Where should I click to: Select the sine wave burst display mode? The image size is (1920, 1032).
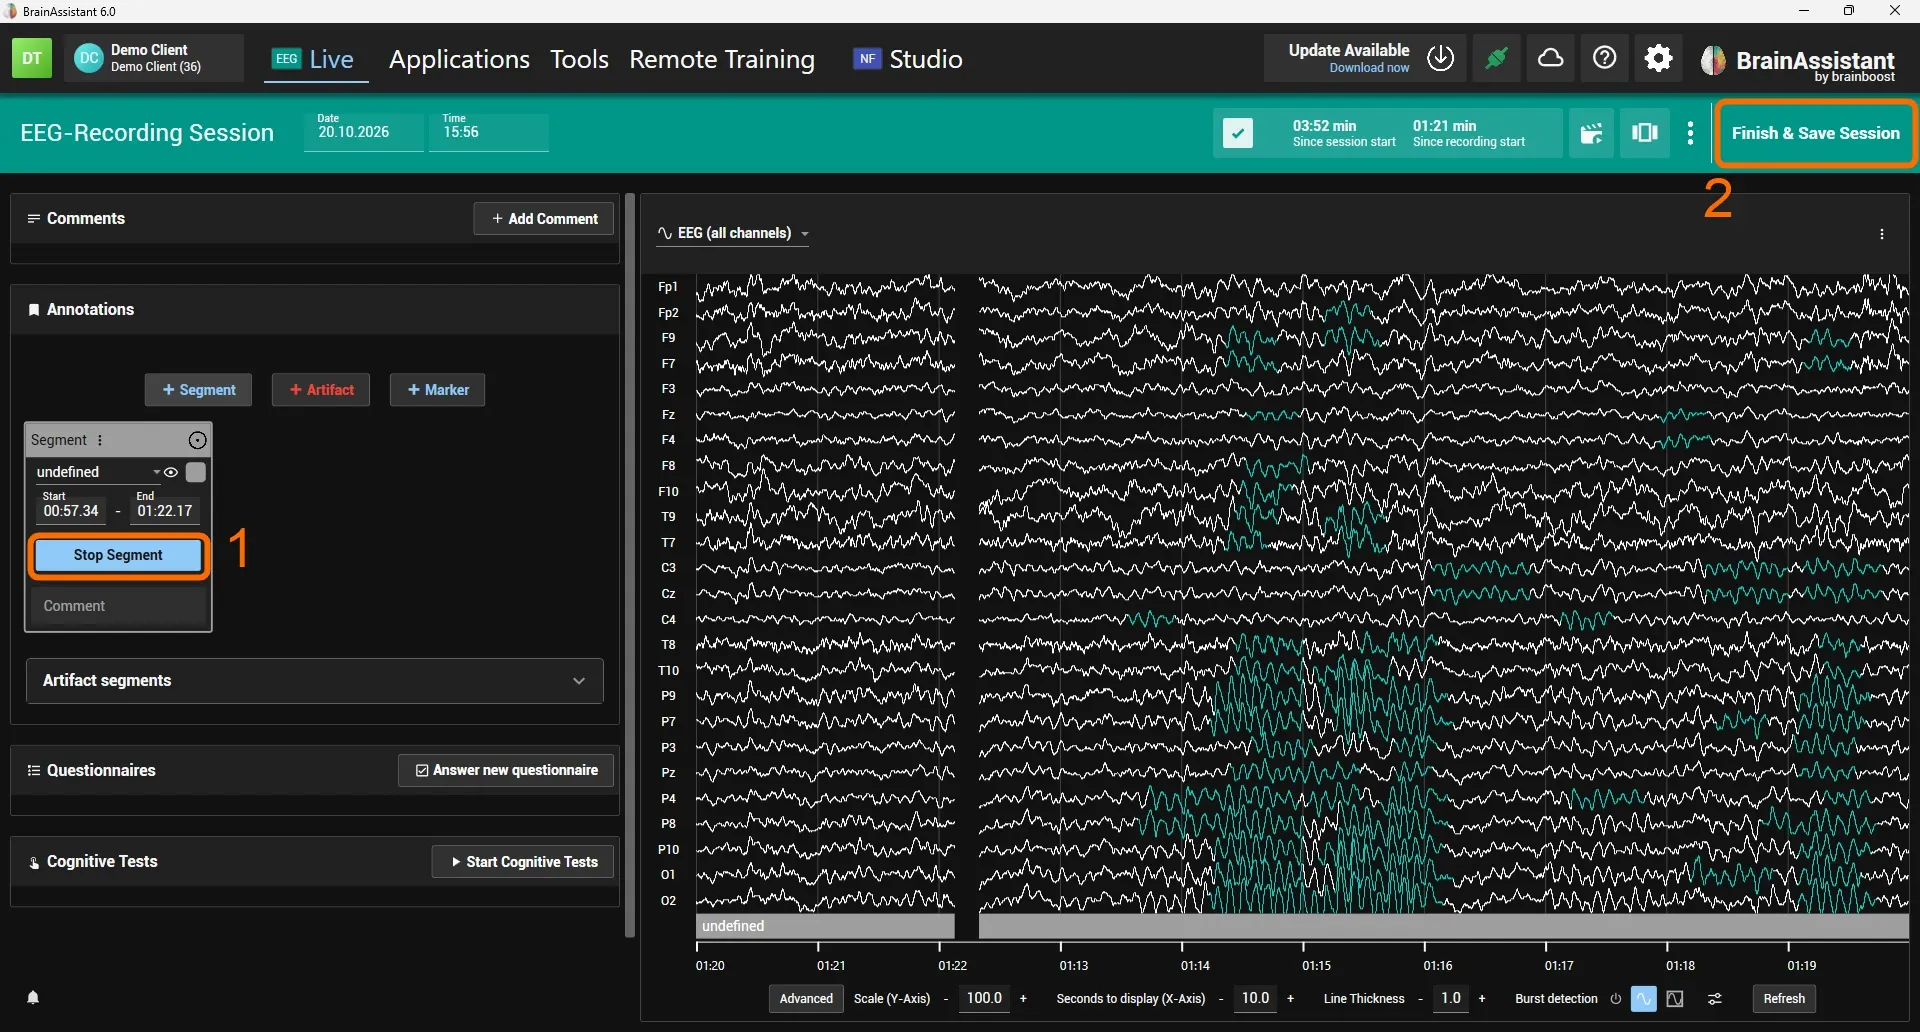tap(1643, 999)
